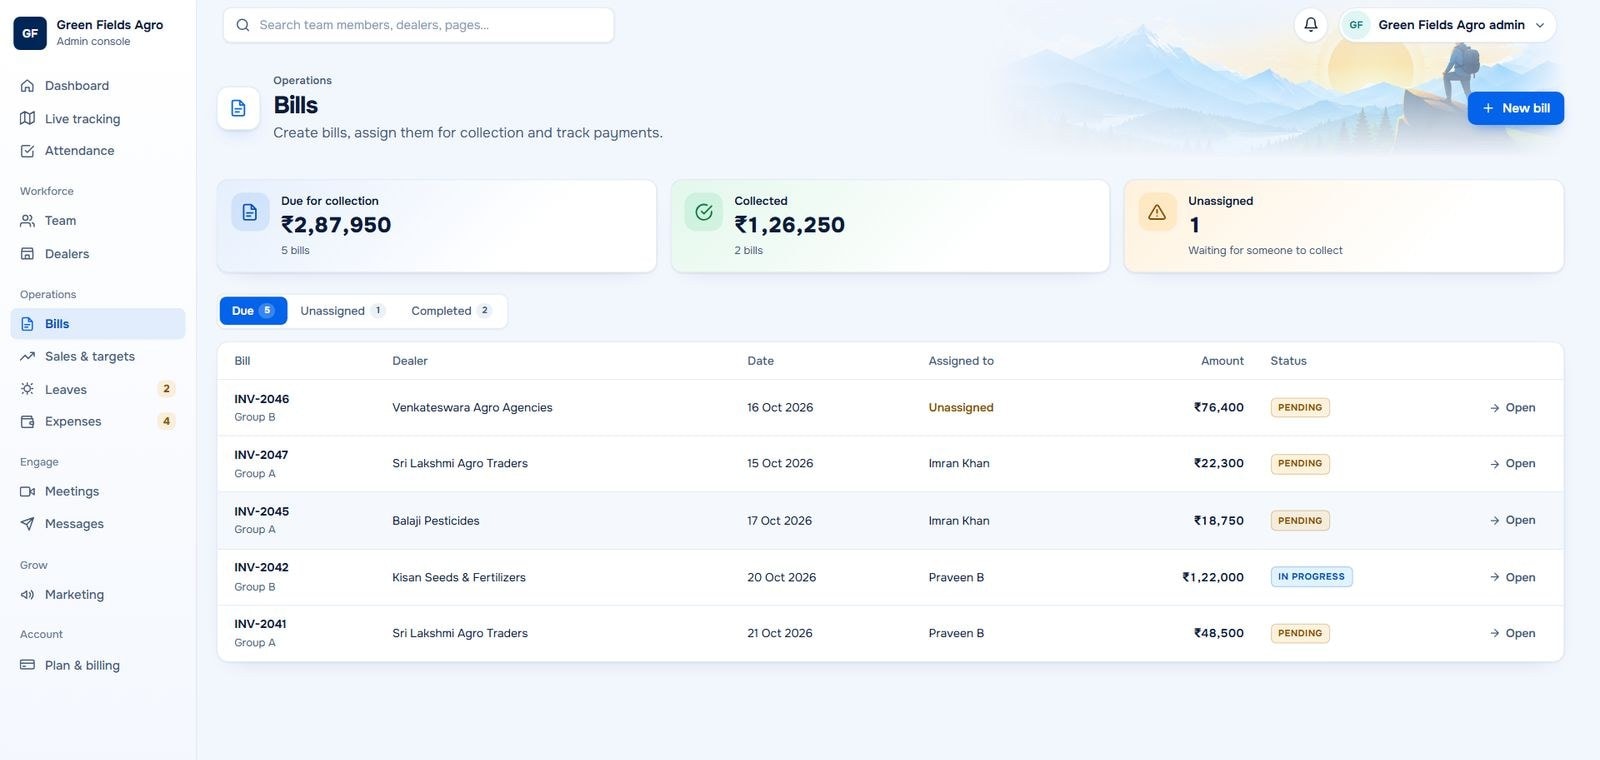Click the Marketing megaphone icon
This screenshot has height=760, width=1600.
[x=27, y=595]
